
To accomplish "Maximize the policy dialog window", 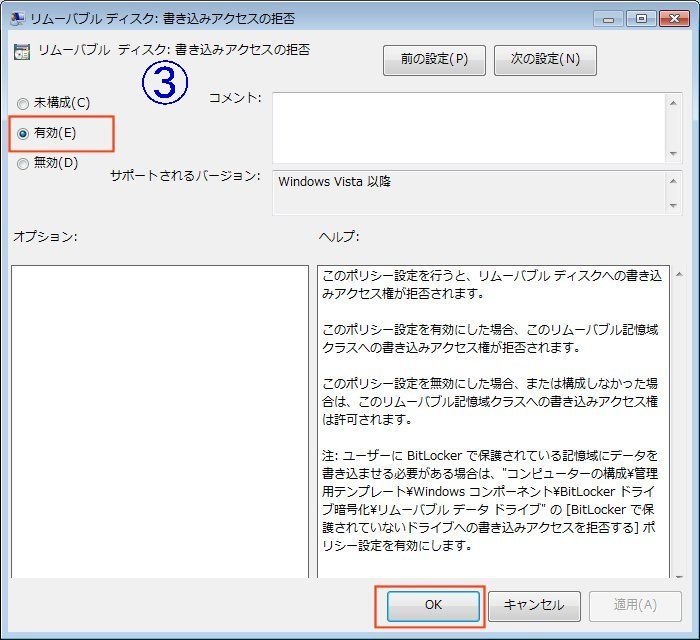I will pos(641,19).
